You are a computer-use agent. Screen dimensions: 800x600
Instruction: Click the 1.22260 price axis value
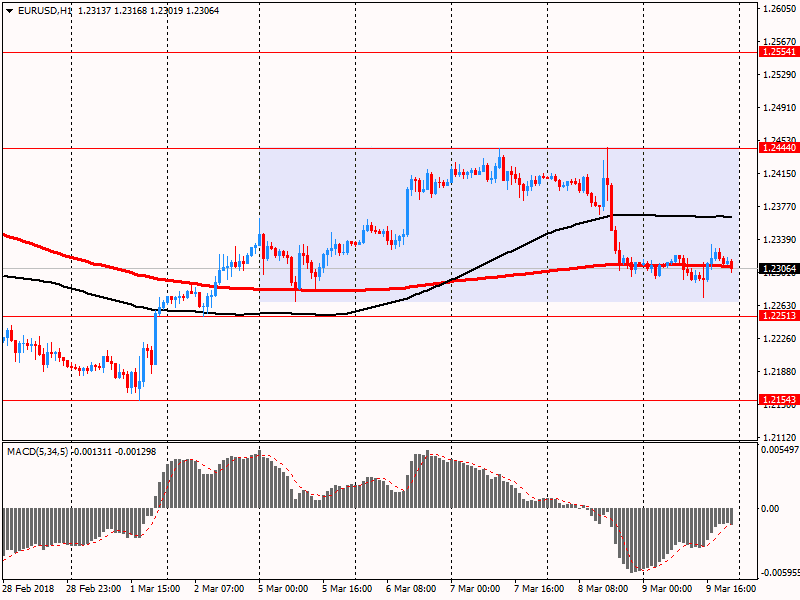click(x=779, y=339)
